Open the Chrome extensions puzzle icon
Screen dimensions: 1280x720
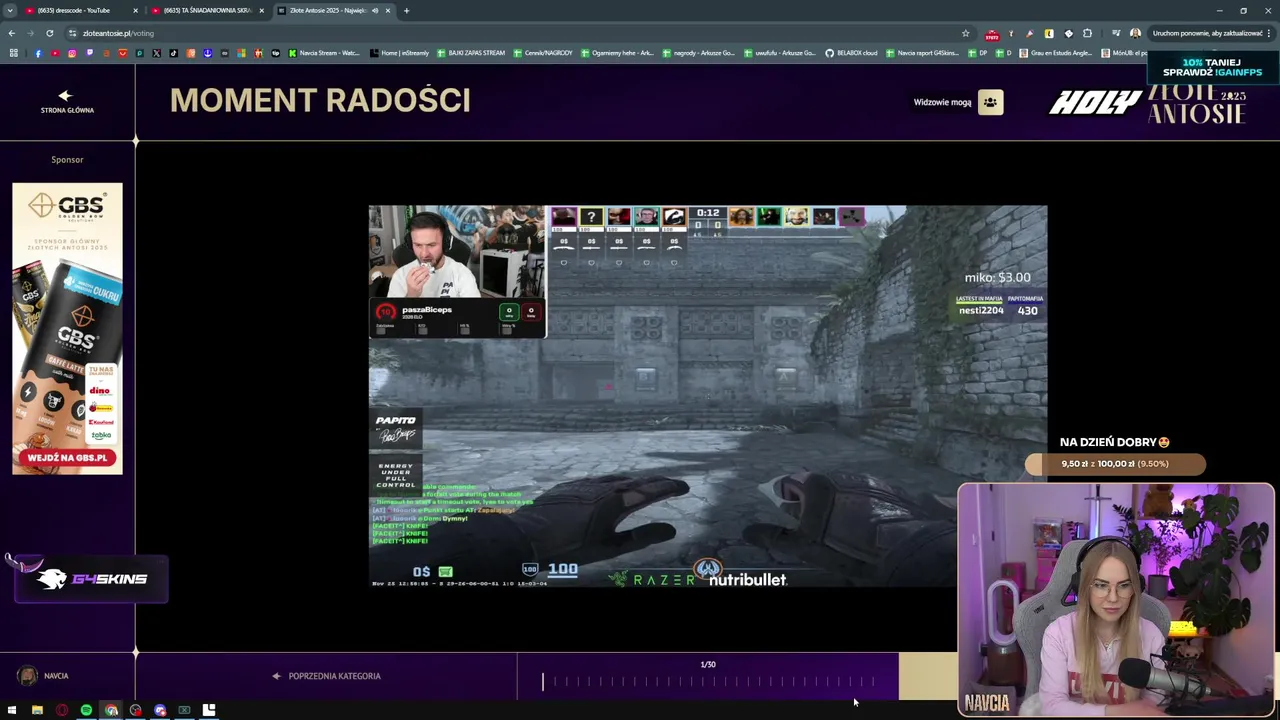point(1087,33)
